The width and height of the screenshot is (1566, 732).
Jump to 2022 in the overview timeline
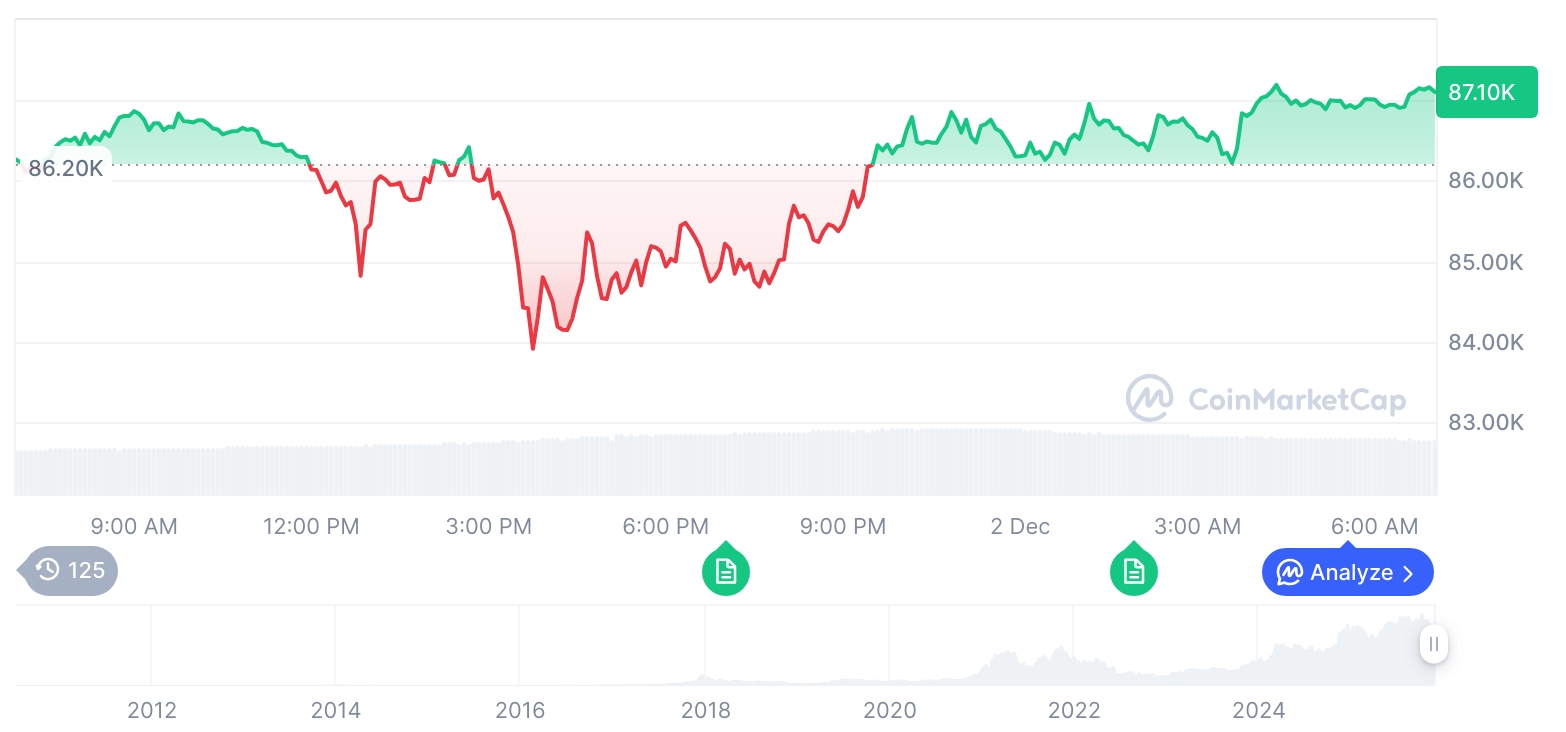click(x=1074, y=710)
